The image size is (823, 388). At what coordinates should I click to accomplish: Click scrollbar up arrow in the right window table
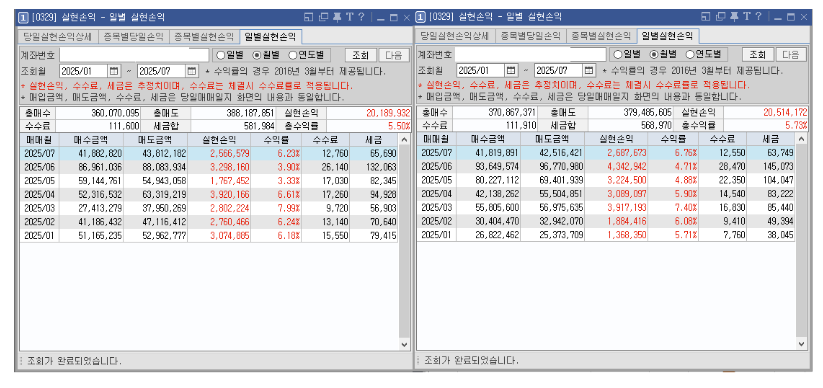click(800, 140)
